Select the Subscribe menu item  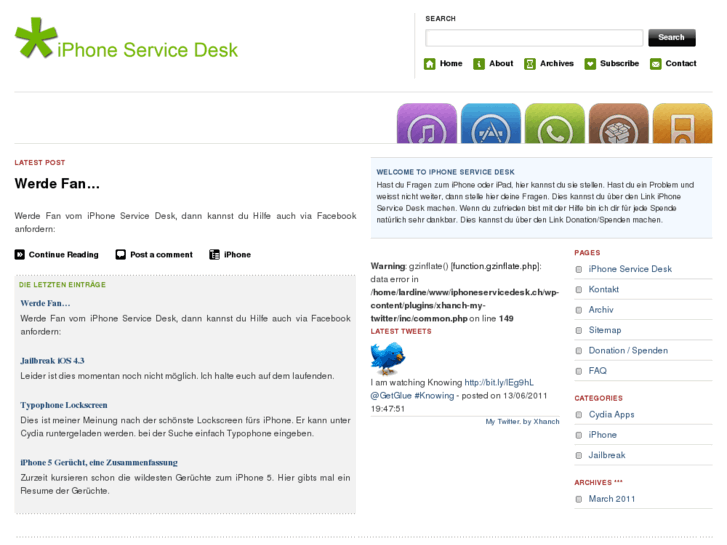(619, 64)
